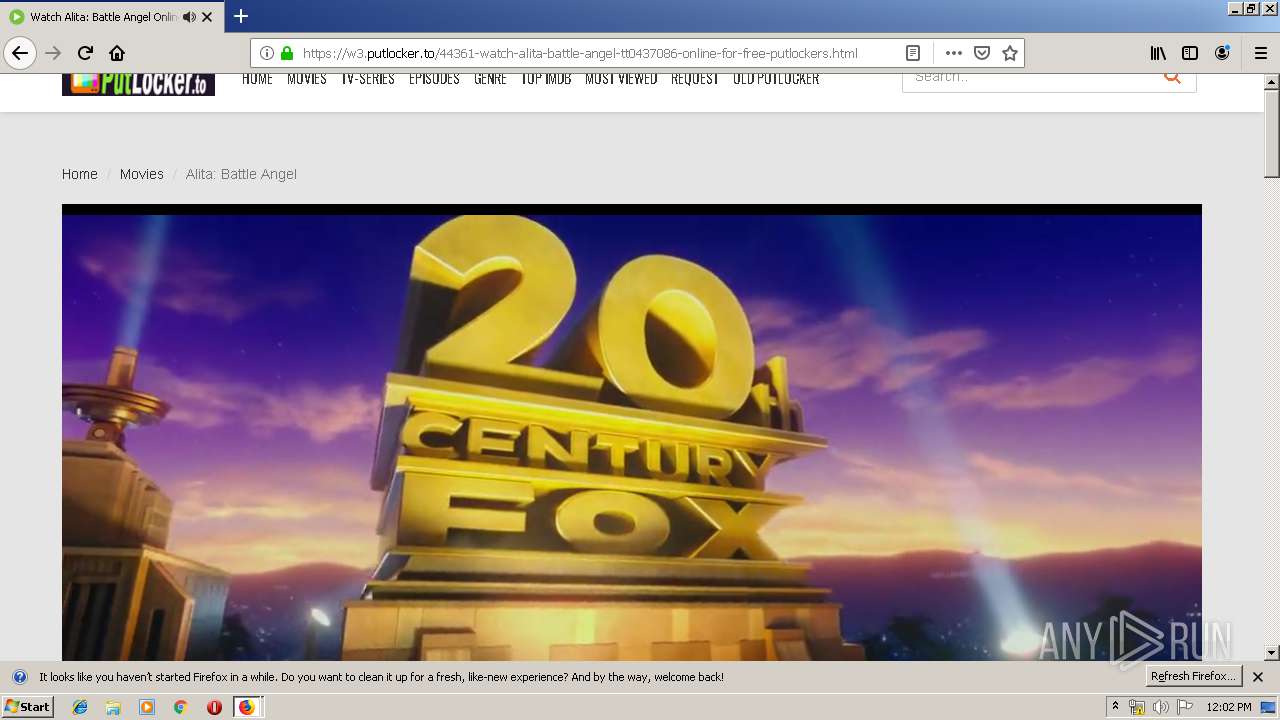Launch Opera from the taskbar
The height and width of the screenshot is (720, 1280).
click(x=214, y=707)
